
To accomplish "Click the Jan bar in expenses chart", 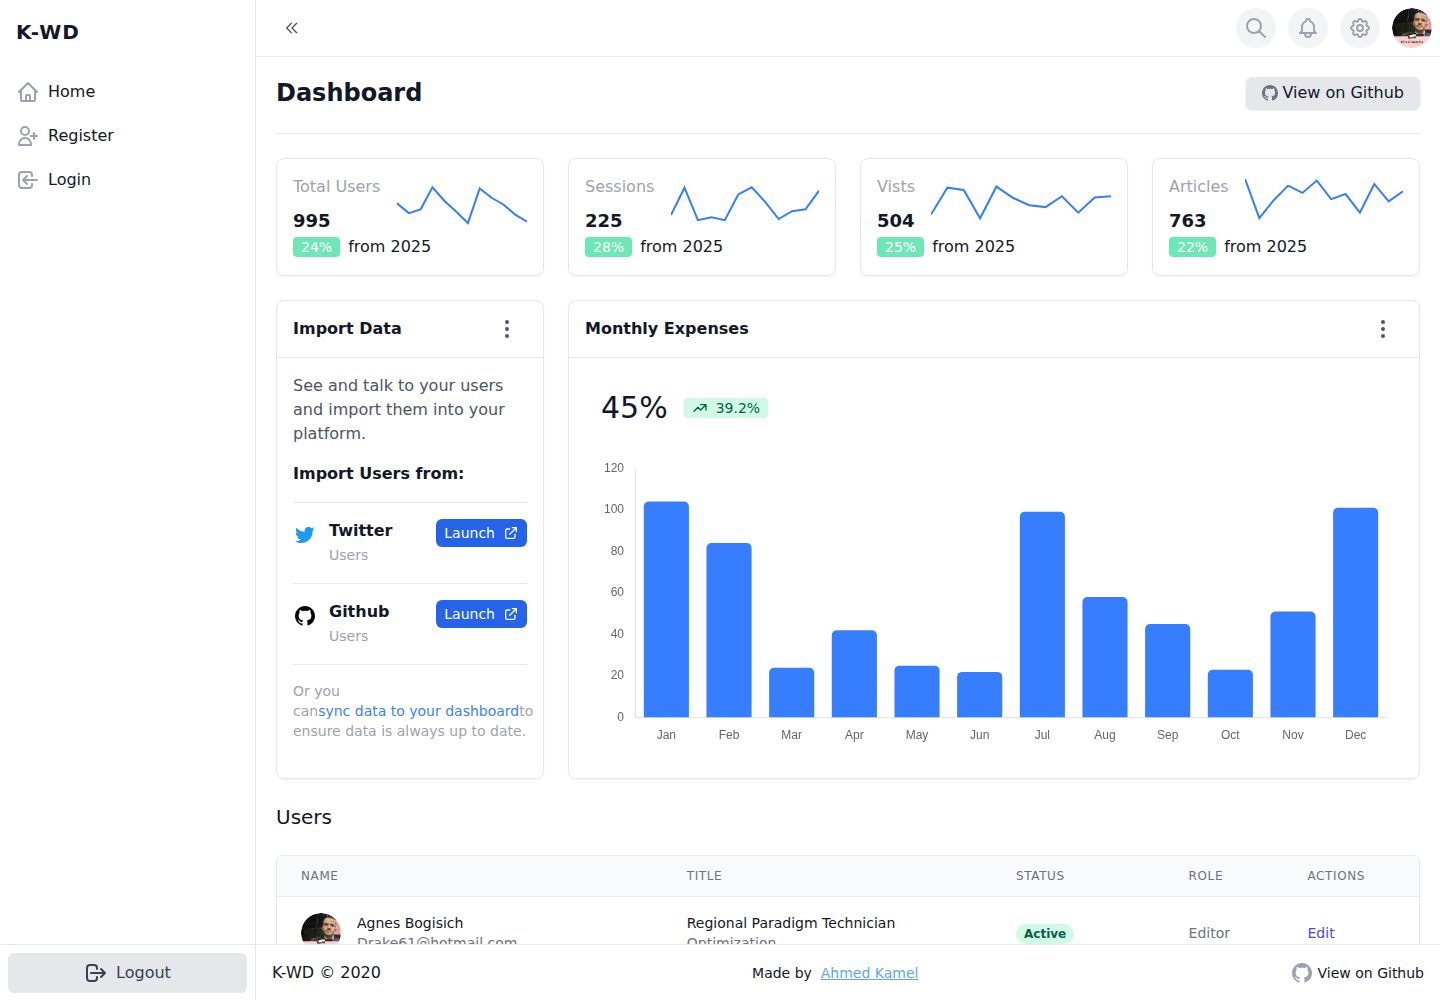I will tap(666, 609).
